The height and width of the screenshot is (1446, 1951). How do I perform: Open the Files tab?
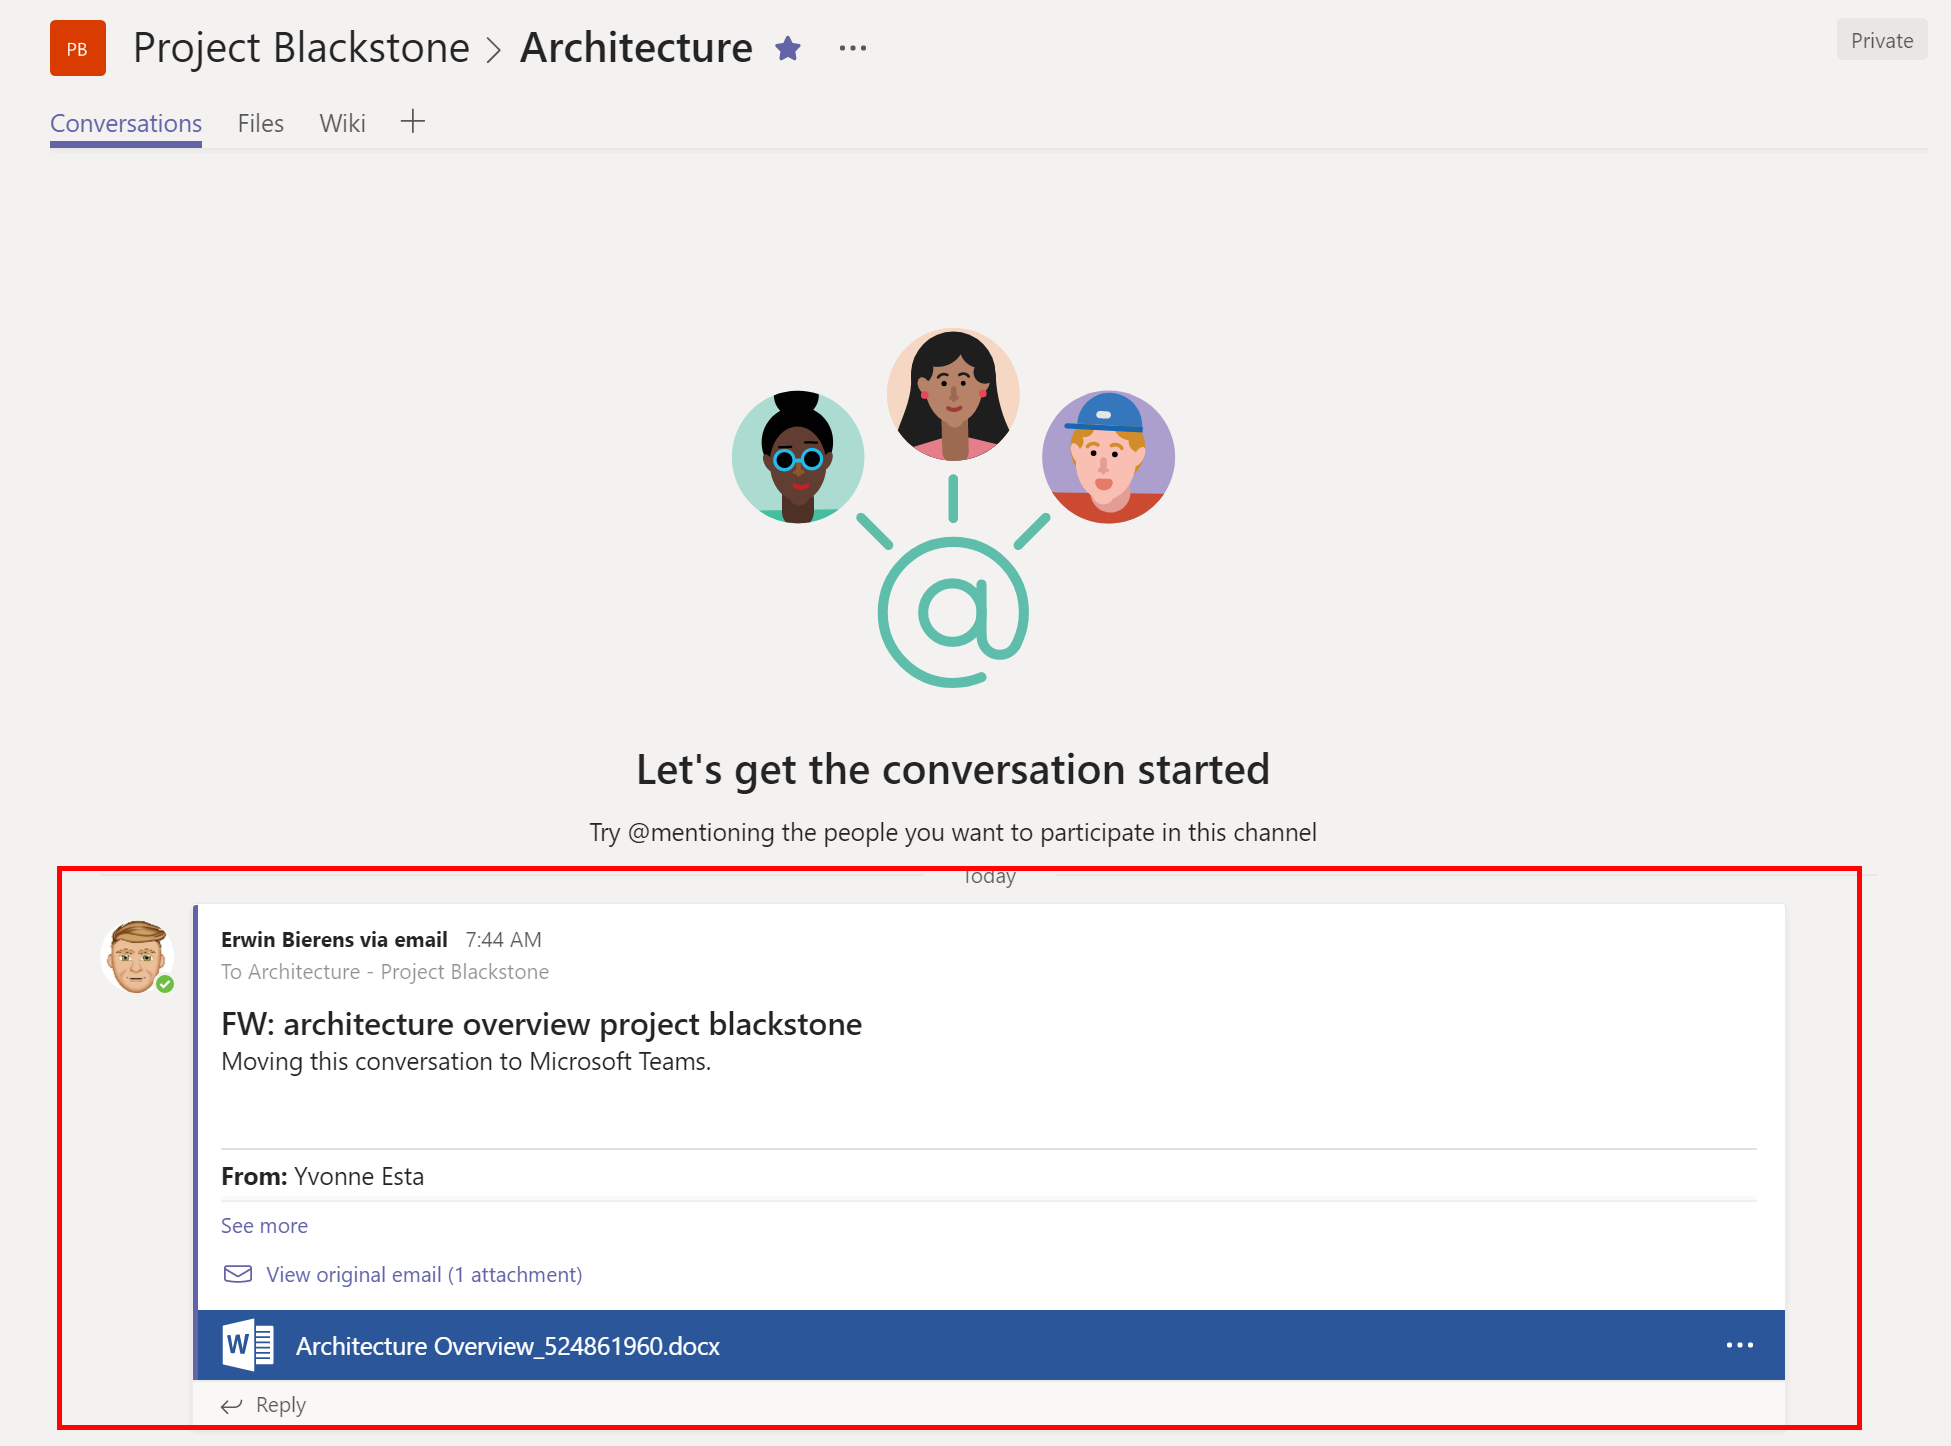click(x=261, y=124)
